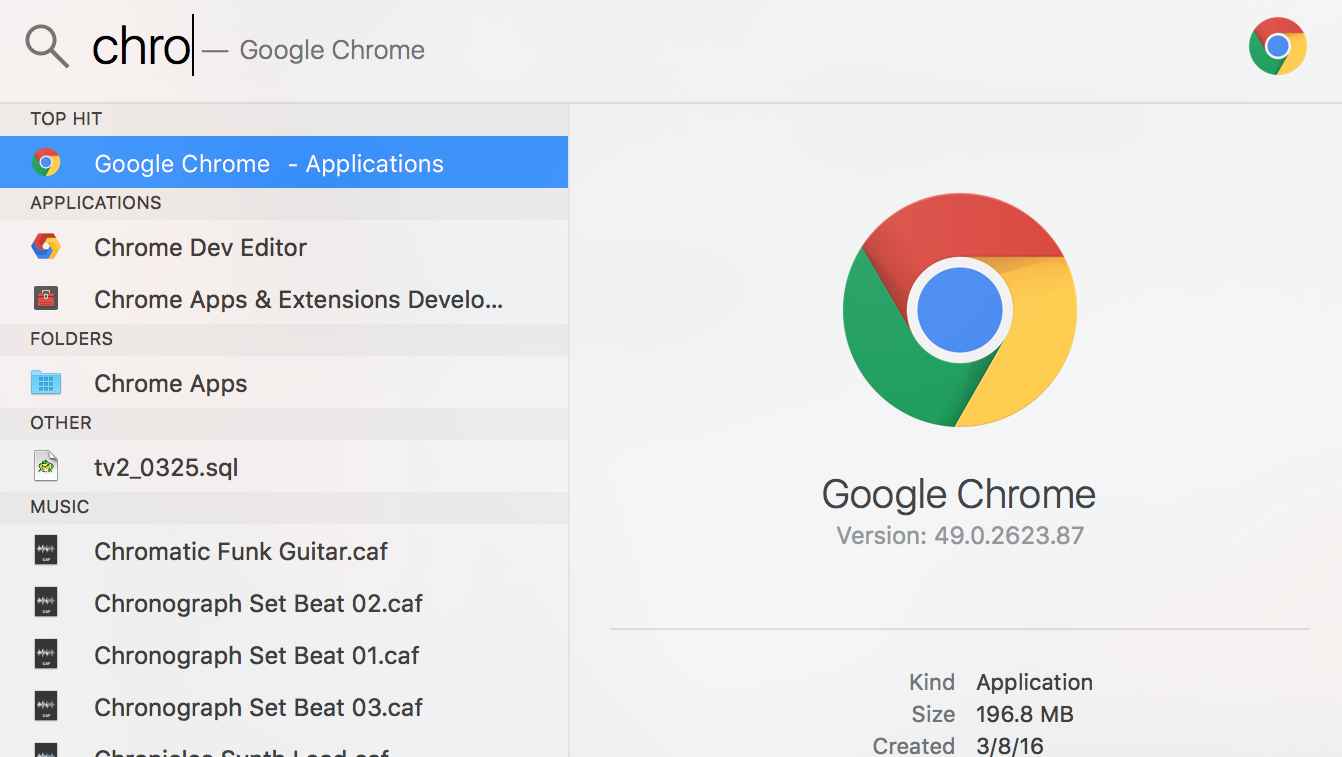Select the Chrome Apps folder result
Viewport: 1342px width, 757px height.
284,382
